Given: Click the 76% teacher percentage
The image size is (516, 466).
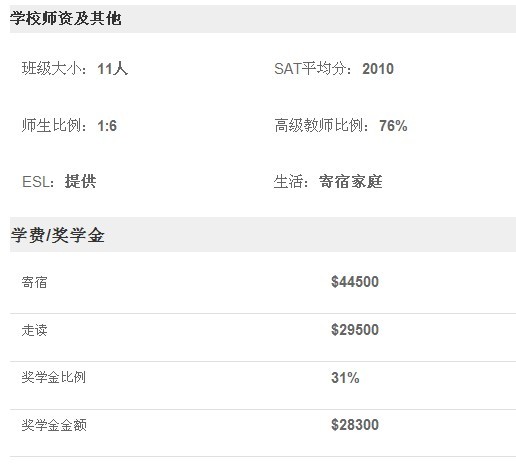Looking at the screenshot, I should (393, 126).
